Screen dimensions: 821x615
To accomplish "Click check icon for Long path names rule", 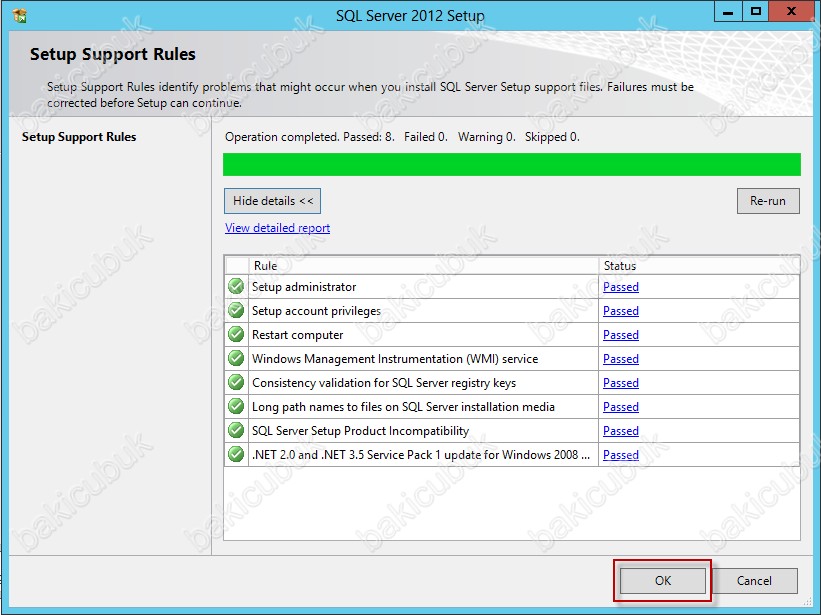I will tap(236, 407).
